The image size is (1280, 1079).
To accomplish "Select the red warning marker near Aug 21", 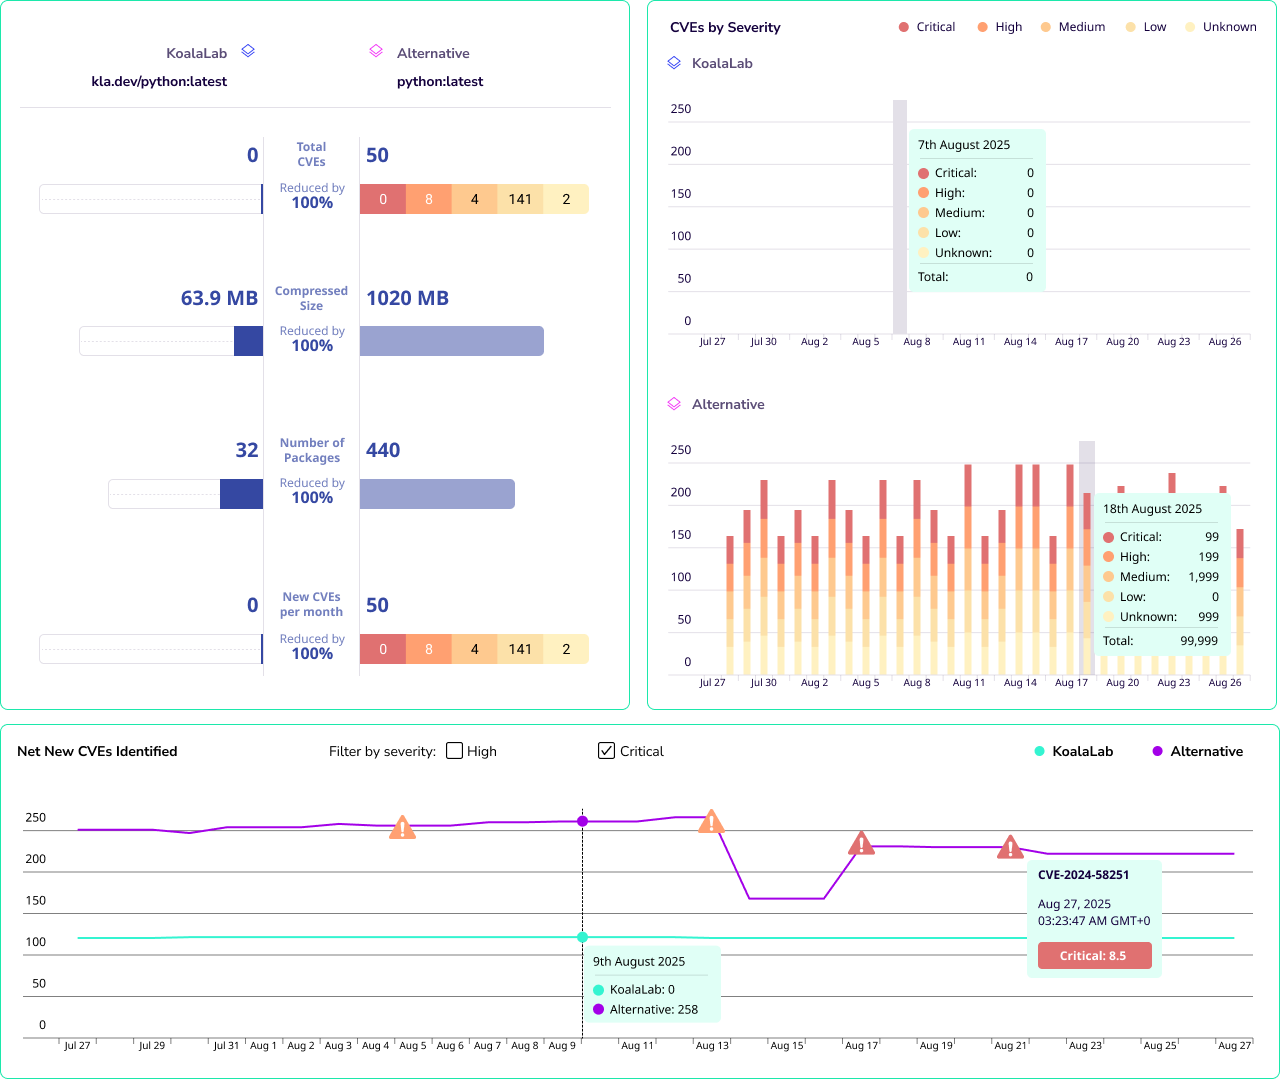I will pyautogui.click(x=1010, y=848).
